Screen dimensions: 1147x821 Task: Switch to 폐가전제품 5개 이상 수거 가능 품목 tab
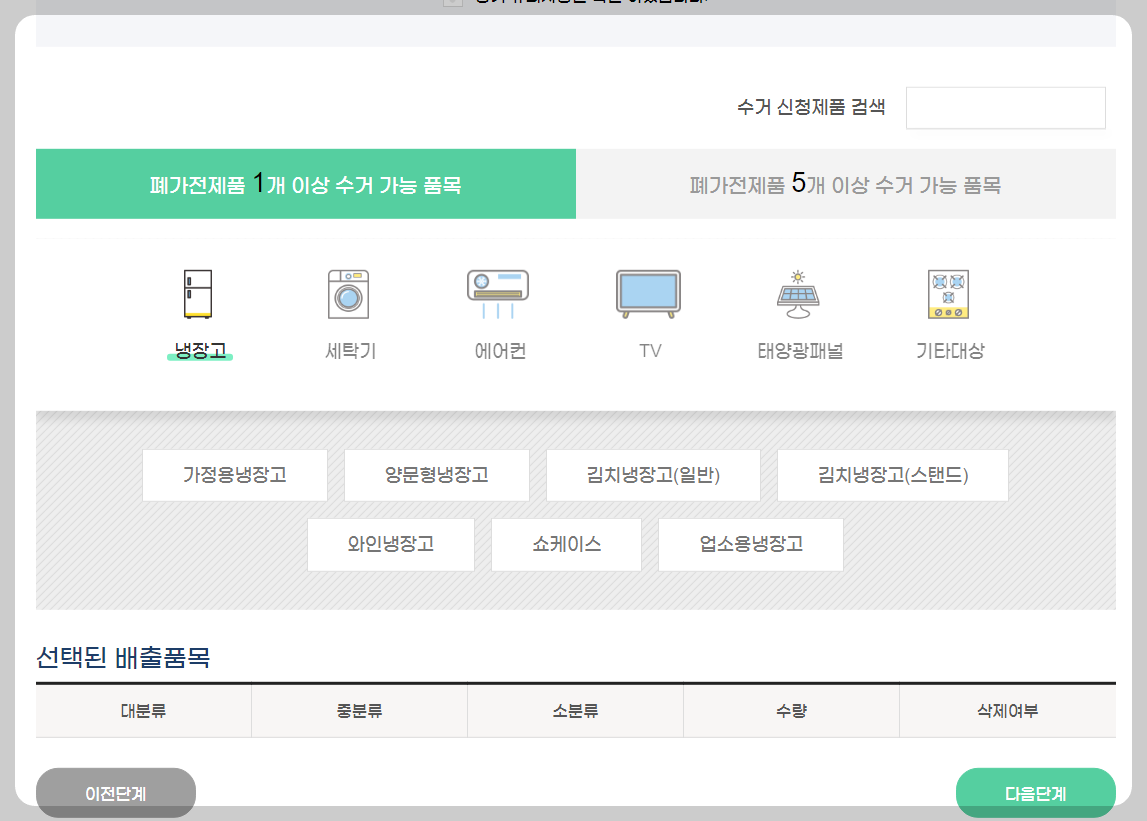[846, 184]
